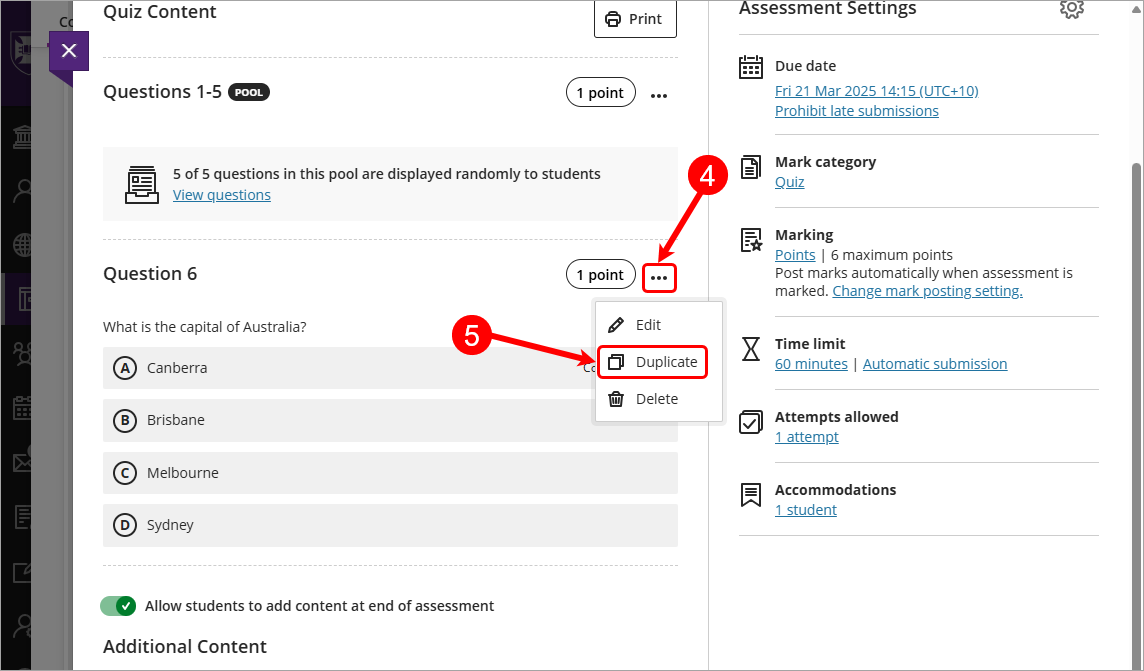Click the 1 attempt link
The image size is (1144, 671).
click(x=806, y=437)
